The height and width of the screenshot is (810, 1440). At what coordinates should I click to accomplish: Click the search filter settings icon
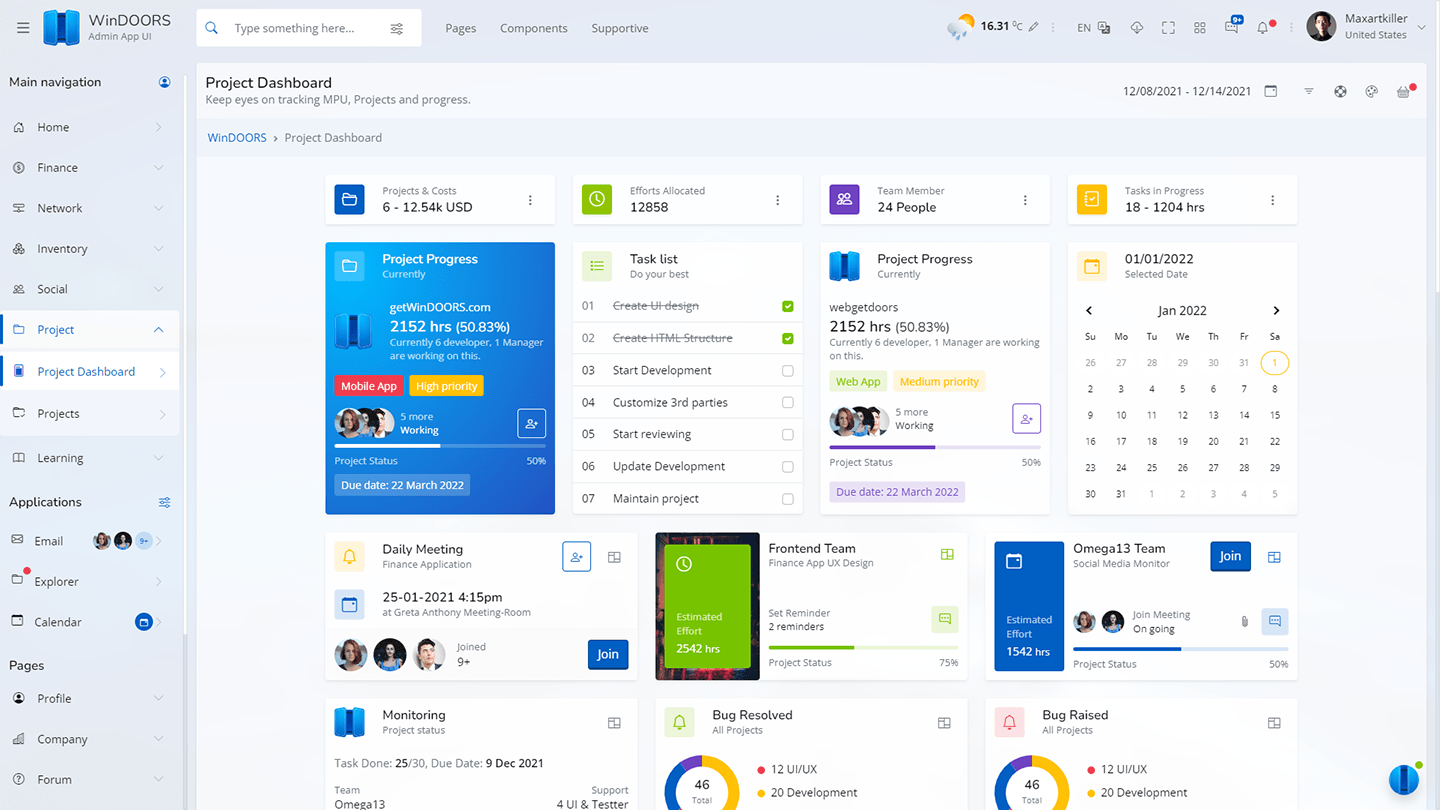pyautogui.click(x=397, y=28)
